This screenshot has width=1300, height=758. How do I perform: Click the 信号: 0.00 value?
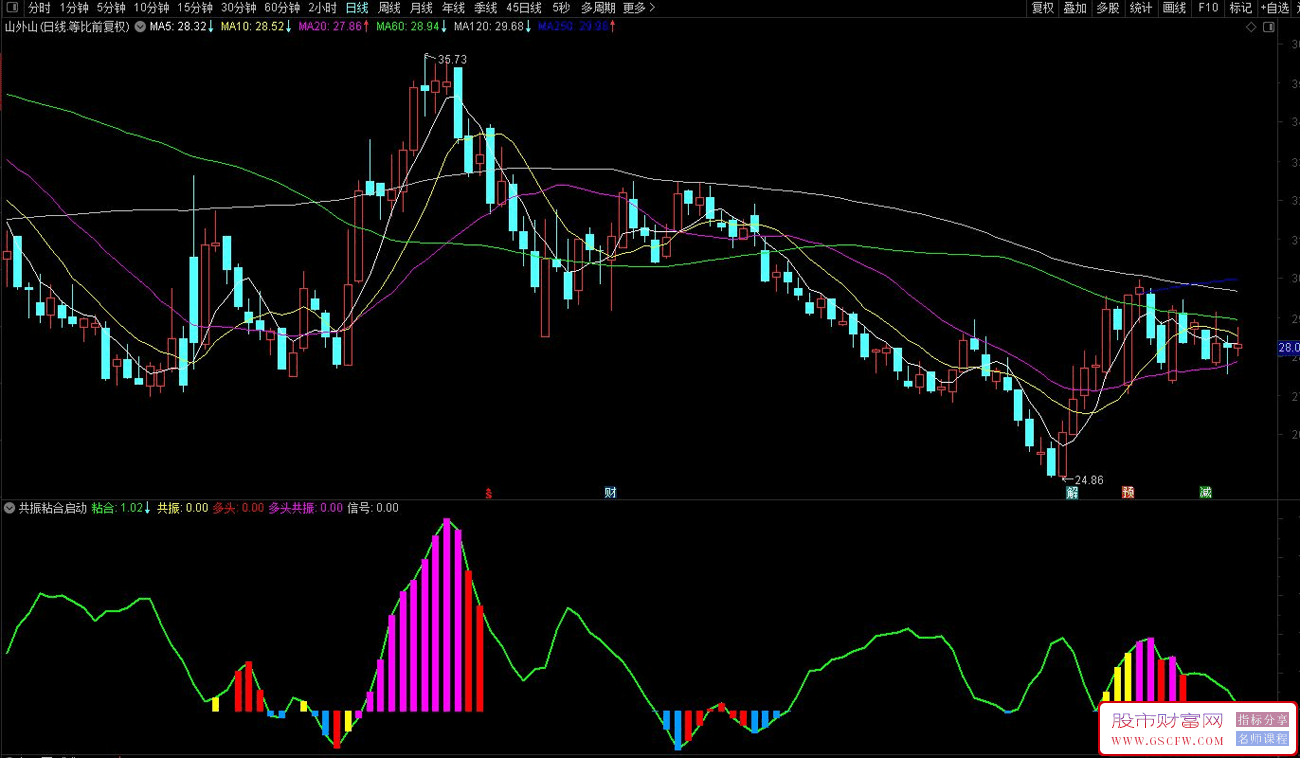point(372,508)
